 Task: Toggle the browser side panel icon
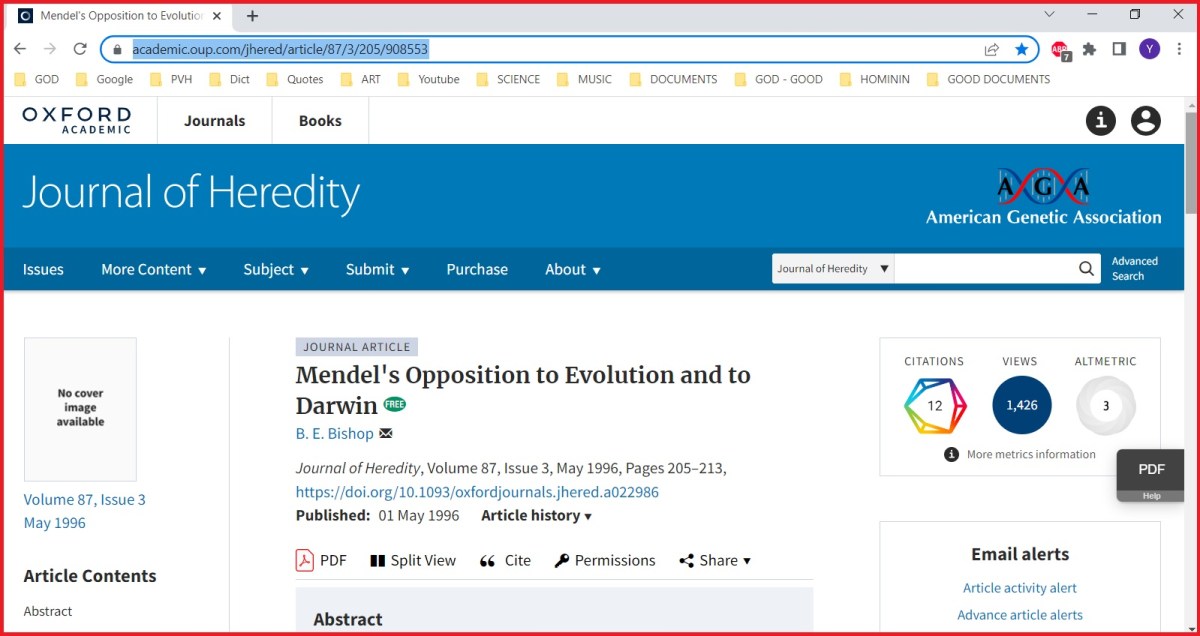click(1119, 49)
